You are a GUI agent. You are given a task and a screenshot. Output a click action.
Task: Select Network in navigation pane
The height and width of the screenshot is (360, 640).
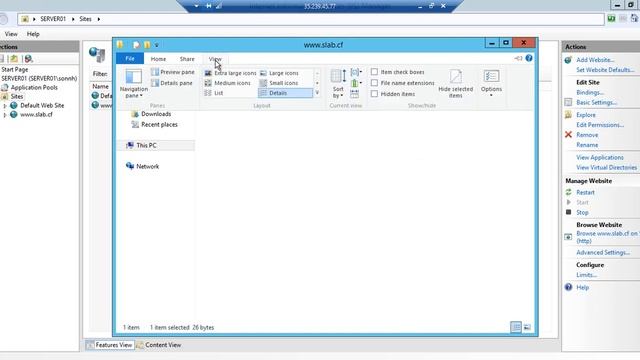tap(142, 166)
